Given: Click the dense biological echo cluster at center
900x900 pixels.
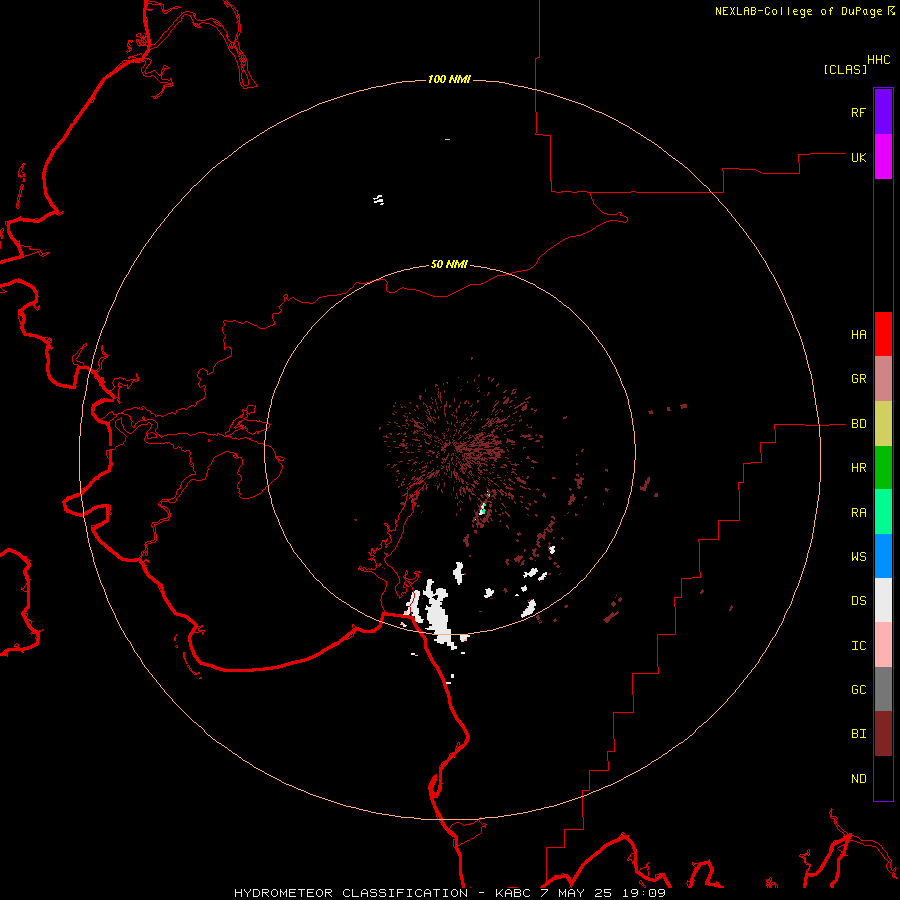Looking at the screenshot, I should coord(463,447).
